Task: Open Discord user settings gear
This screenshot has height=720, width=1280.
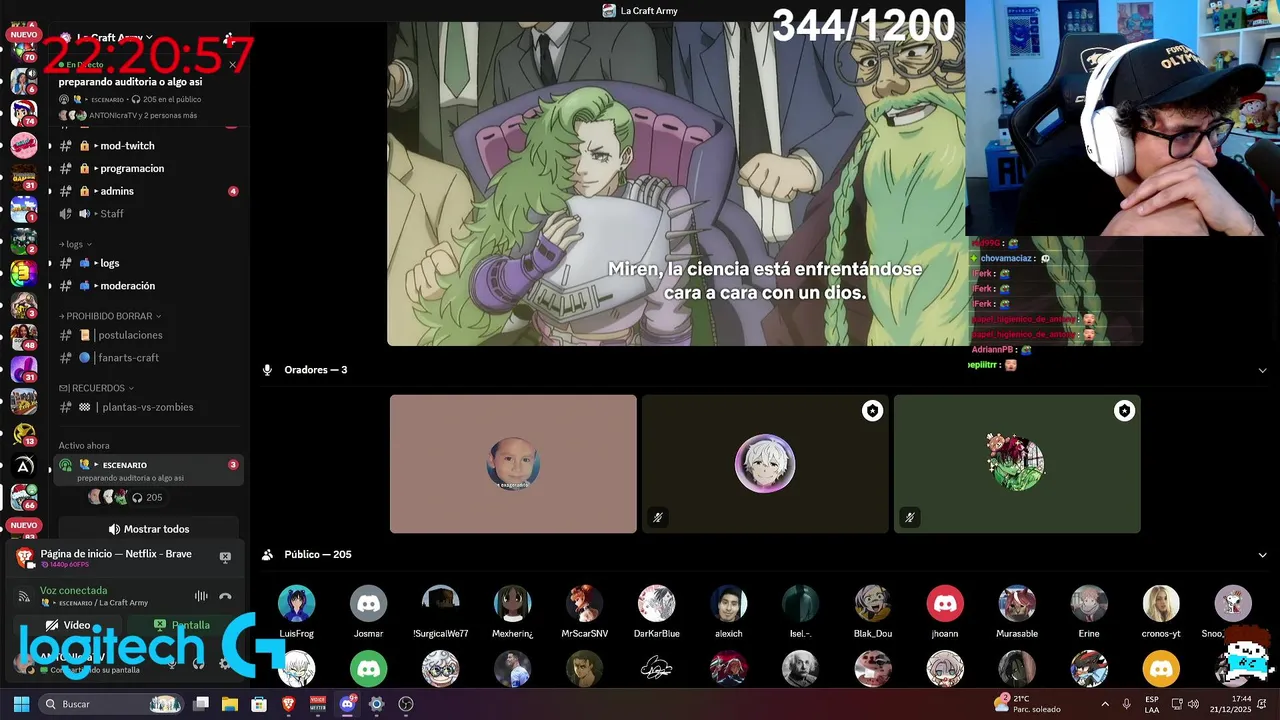Action: (225, 663)
